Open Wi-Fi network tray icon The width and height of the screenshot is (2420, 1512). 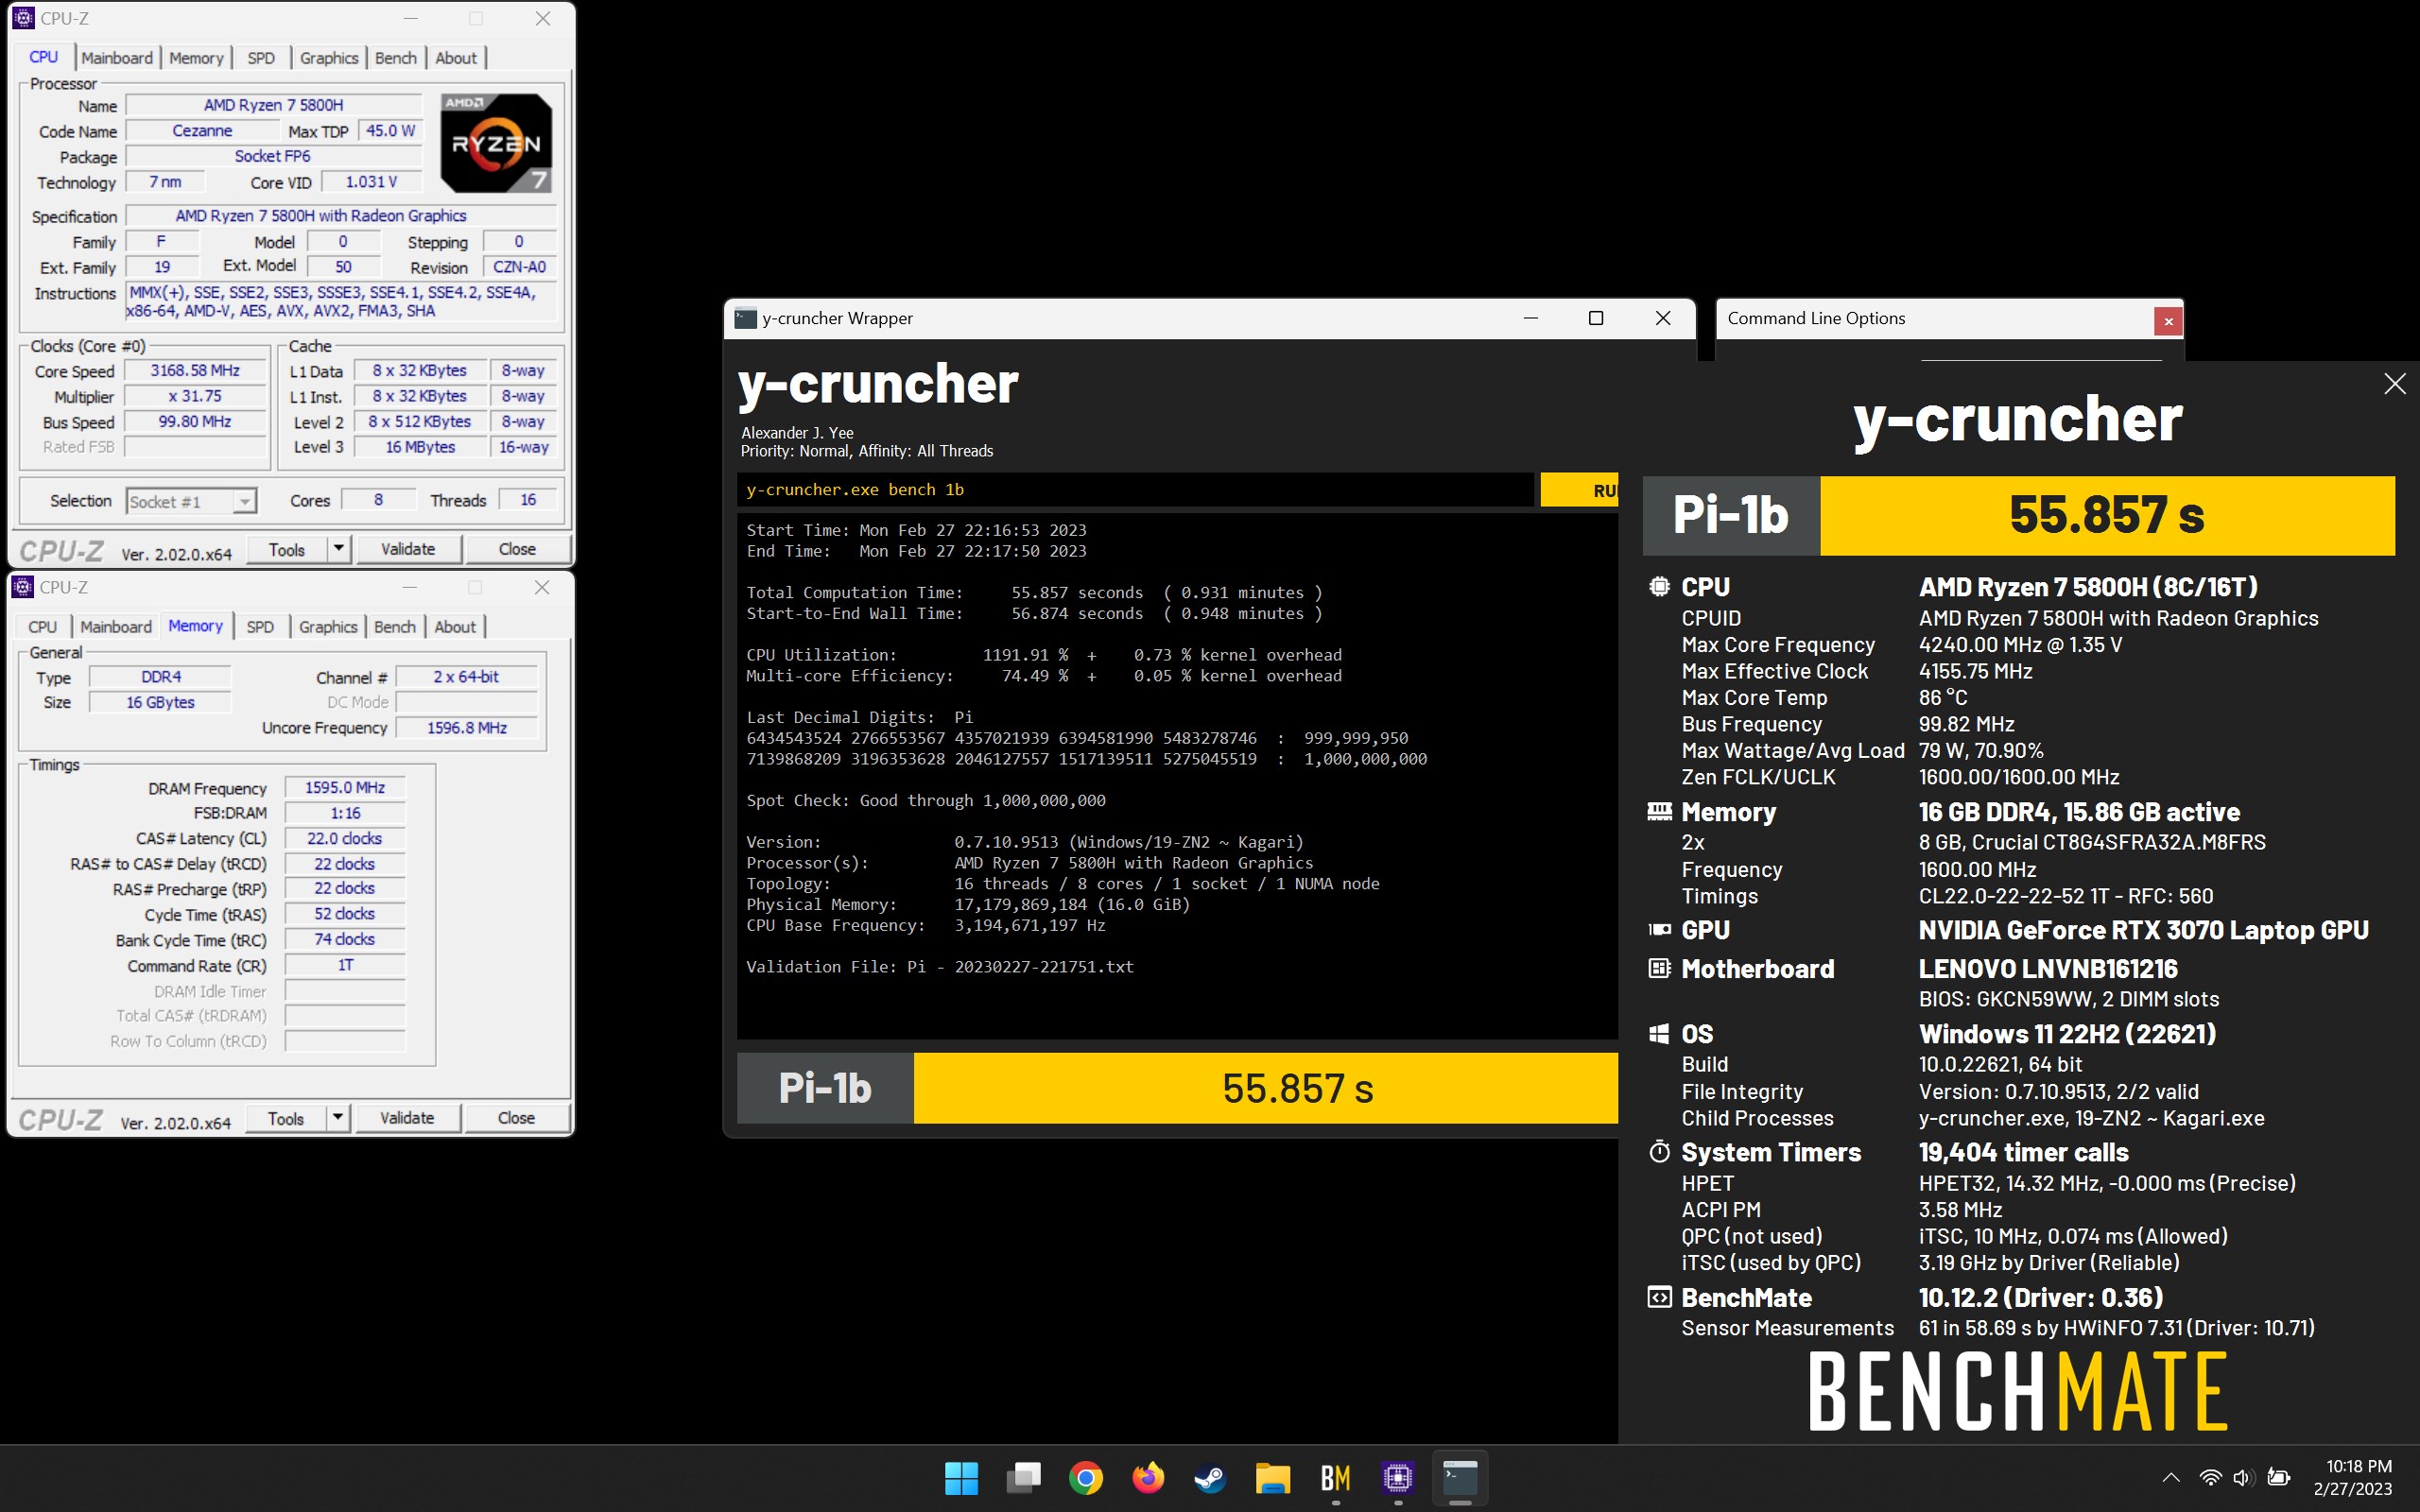pos(2210,1477)
